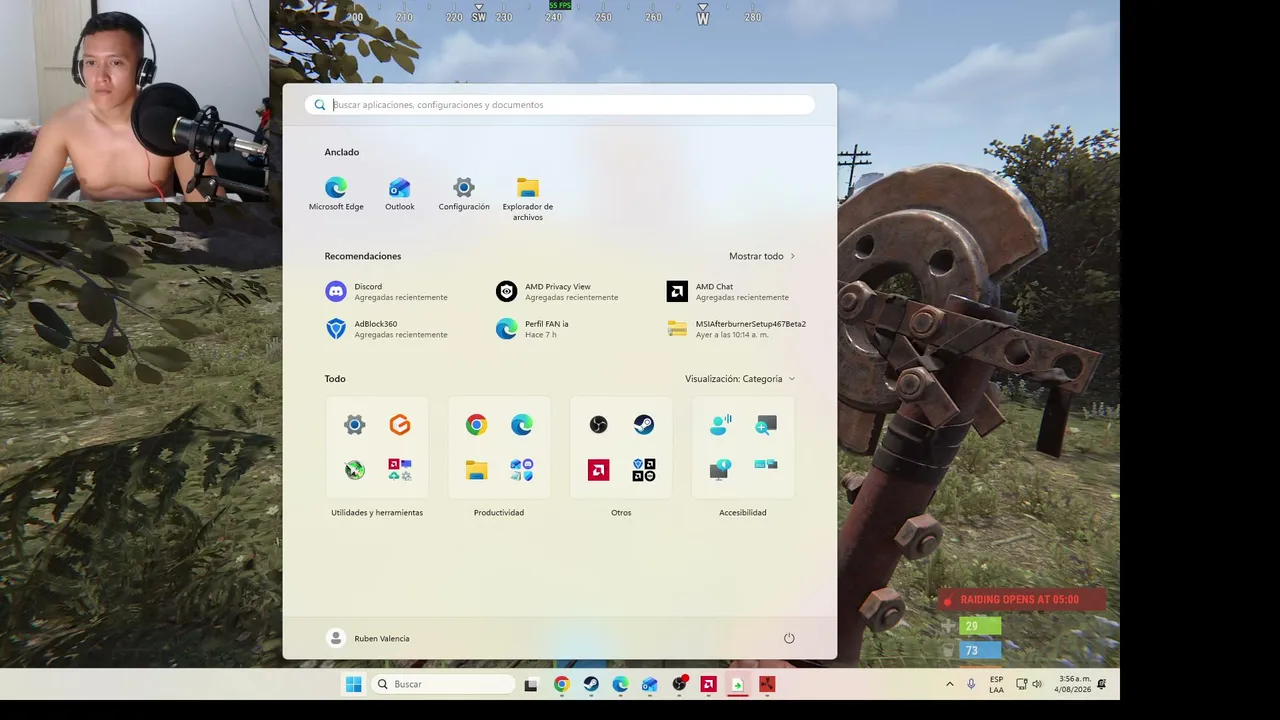Open the Ruben Valencia account menu
Image resolution: width=1280 pixels, height=720 pixels.
coord(369,638)
